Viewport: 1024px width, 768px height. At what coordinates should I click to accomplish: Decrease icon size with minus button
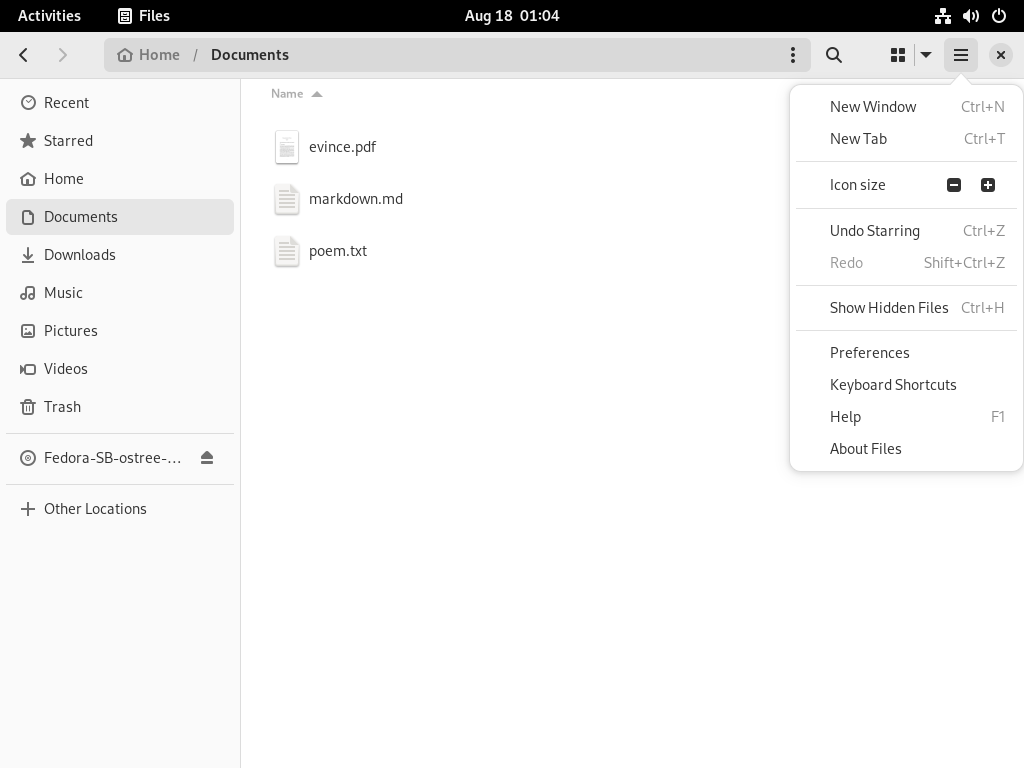click(953, 185)
